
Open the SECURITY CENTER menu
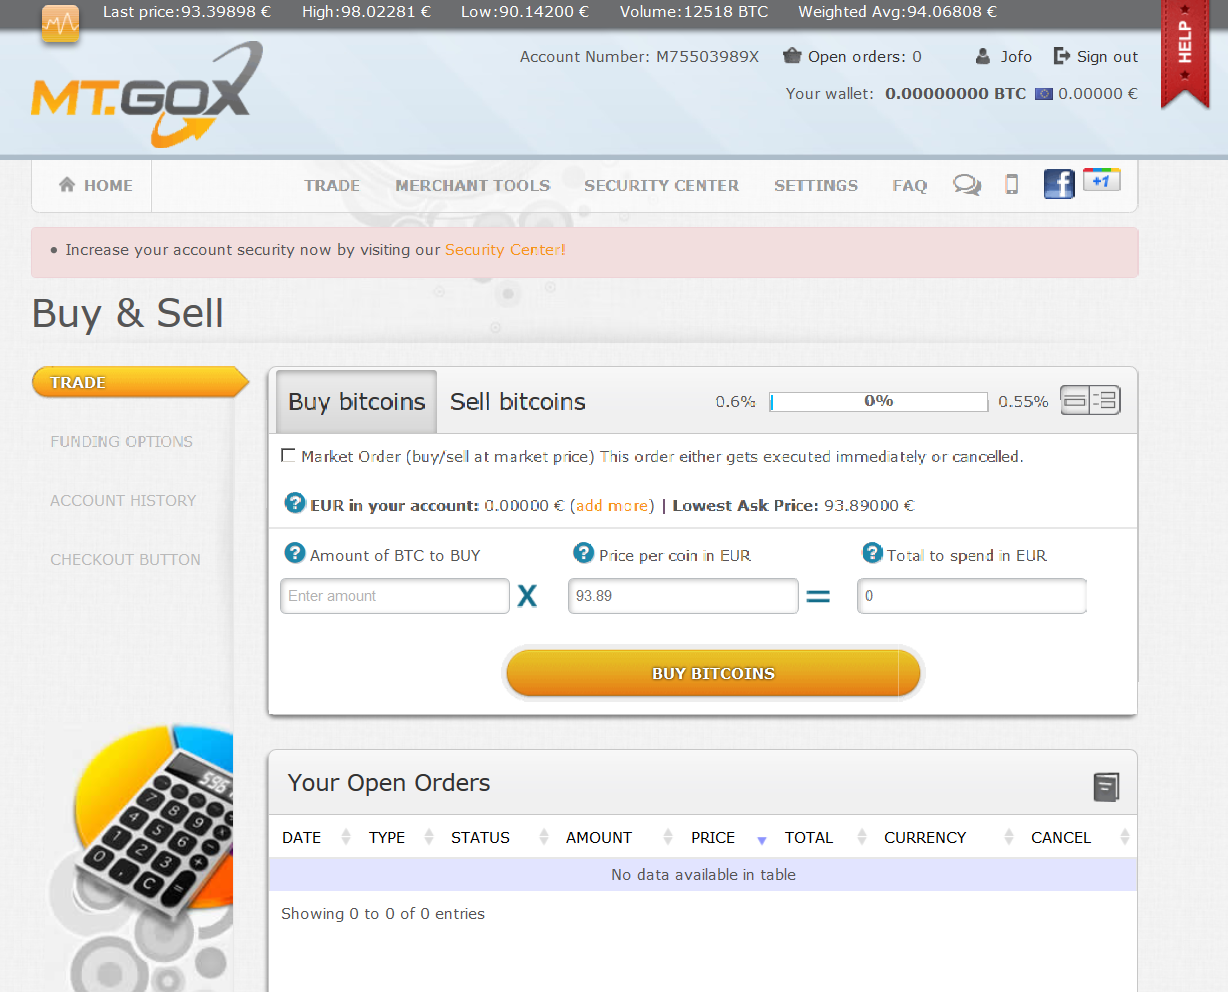point(662,186)
